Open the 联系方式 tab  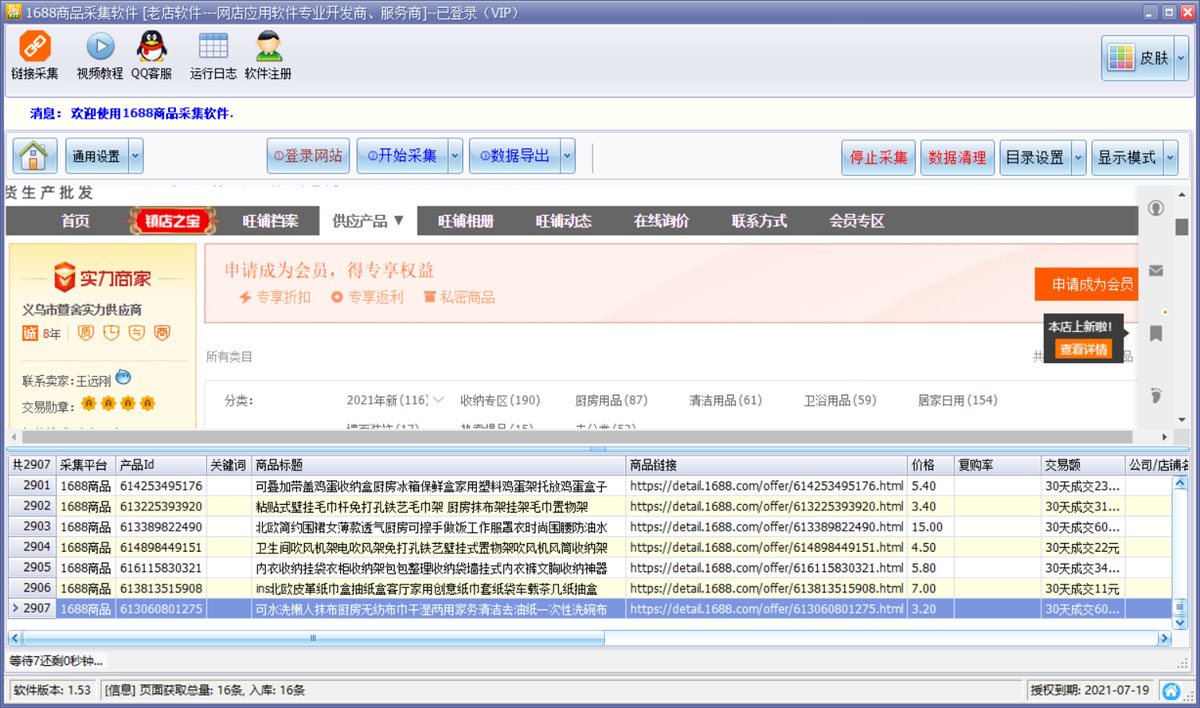coord(759,221)
